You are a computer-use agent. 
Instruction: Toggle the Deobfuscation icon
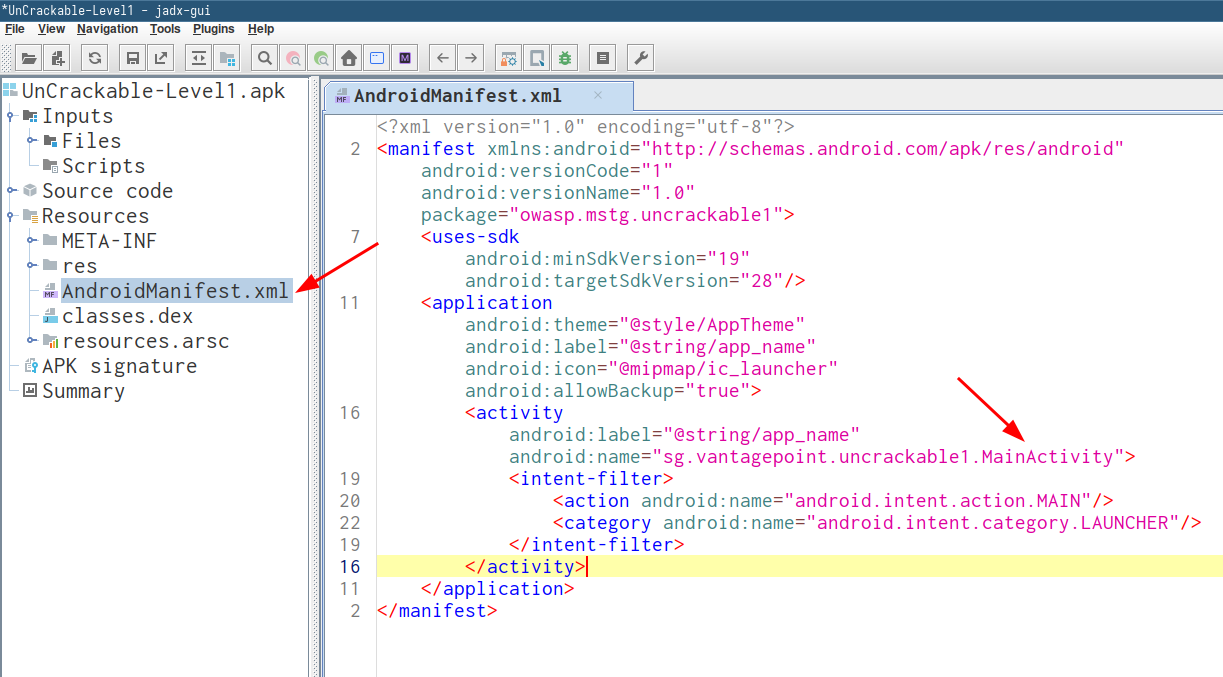pos(508,57)
